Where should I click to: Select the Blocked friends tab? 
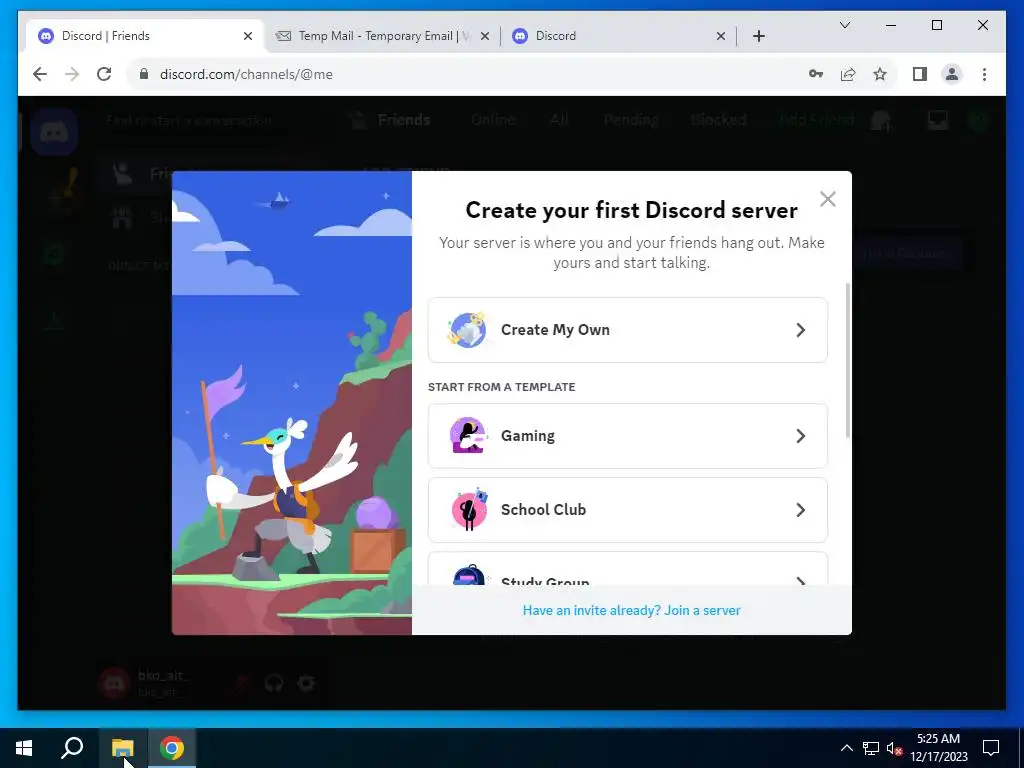click(x=718, y=120)
